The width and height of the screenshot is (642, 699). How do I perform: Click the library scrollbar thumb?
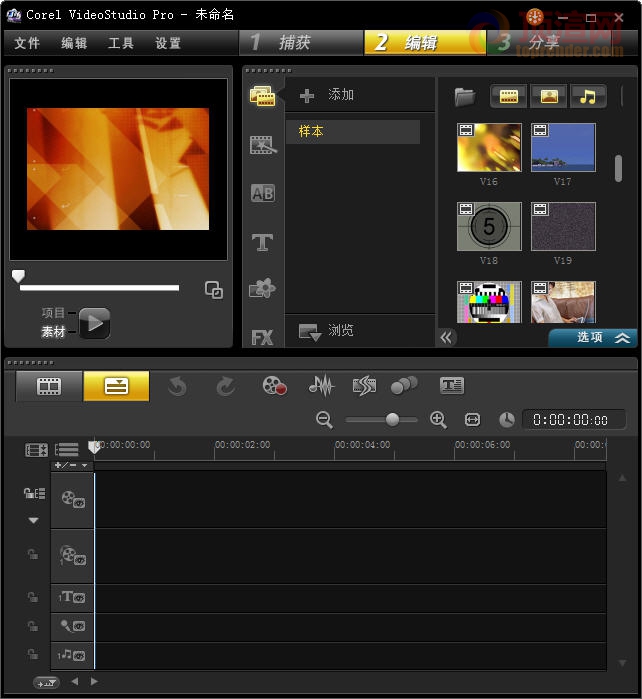tap(618, 168)
